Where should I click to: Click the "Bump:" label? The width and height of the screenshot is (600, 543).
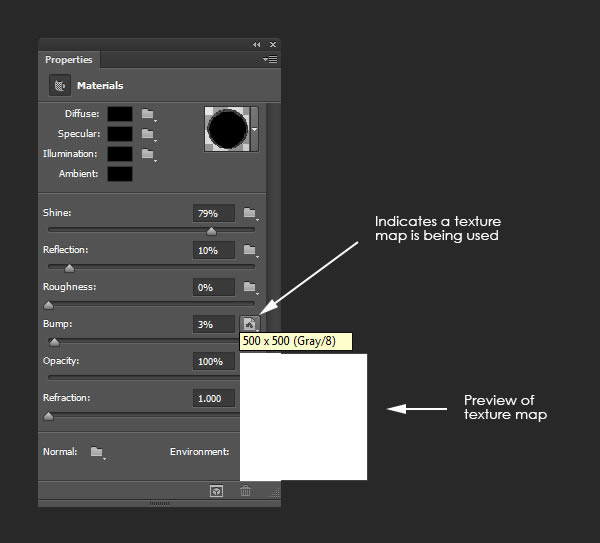click(57, 324)
